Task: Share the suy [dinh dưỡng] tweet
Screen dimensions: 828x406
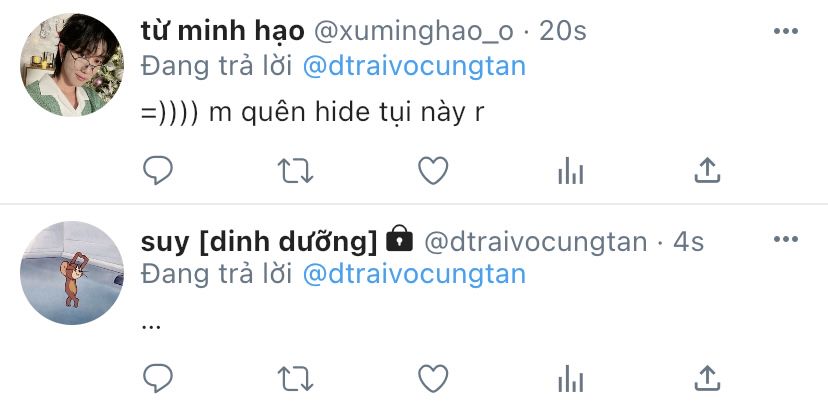Action: (x=707, y=379)
